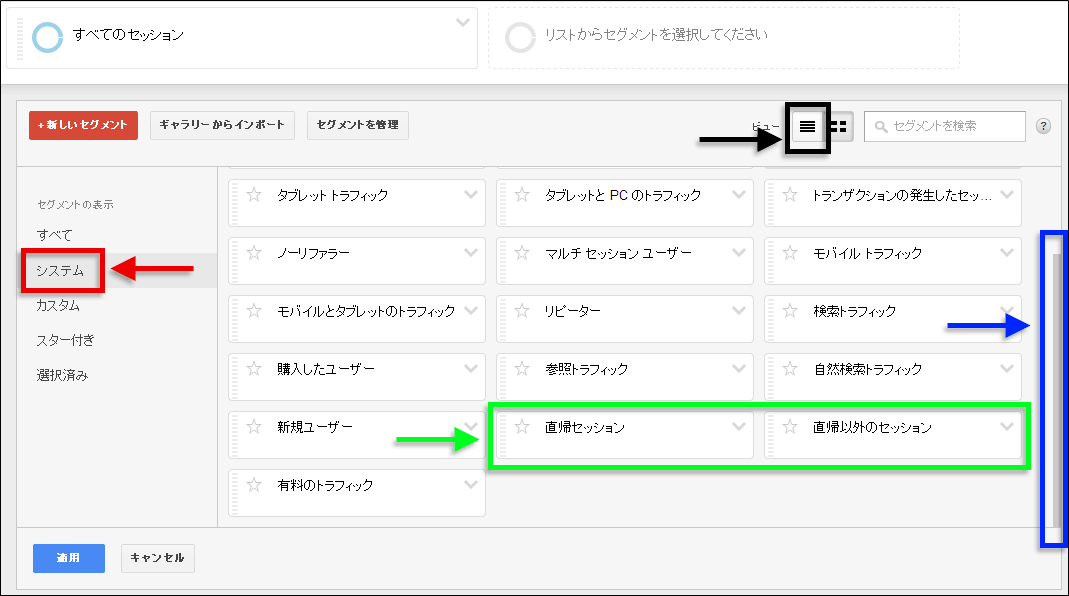Click the segment list vertical scrollbar
Viewport: 1069px width, 596px height.
1056,390
